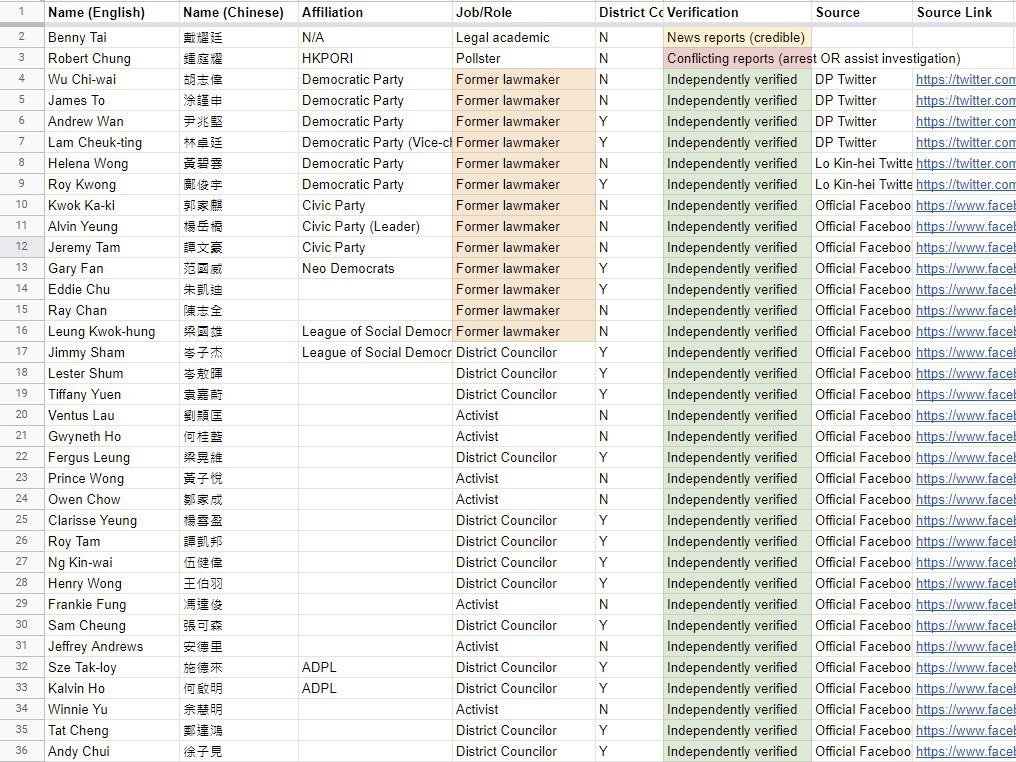
Task: Select row number 12 header
Action: (x=22, y=247)
